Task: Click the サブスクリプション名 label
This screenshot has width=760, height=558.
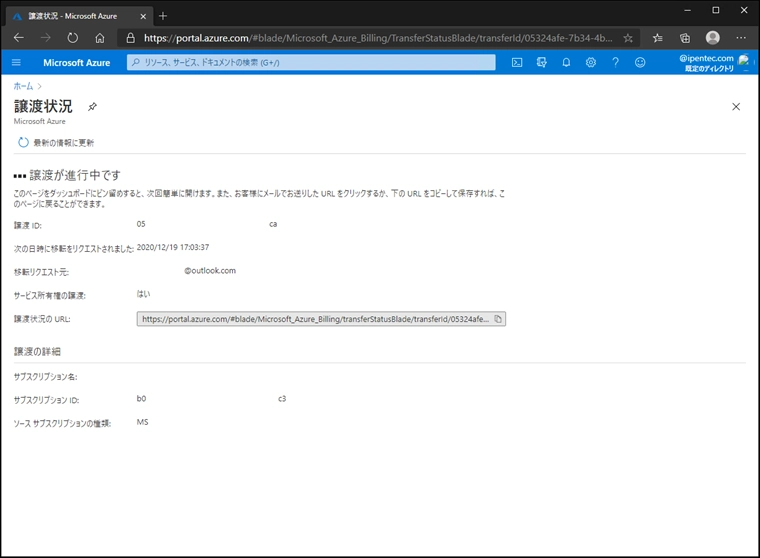Action: point(46,377)
